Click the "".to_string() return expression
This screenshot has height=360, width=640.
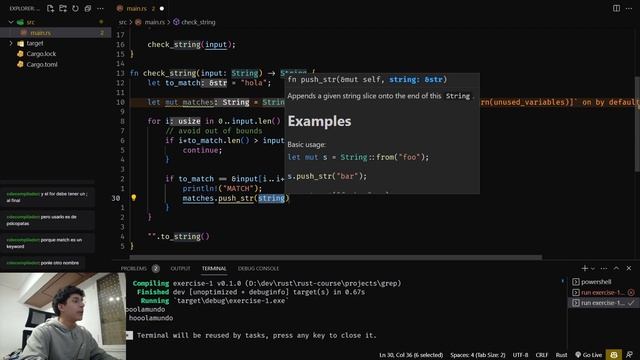pos(178,236)
